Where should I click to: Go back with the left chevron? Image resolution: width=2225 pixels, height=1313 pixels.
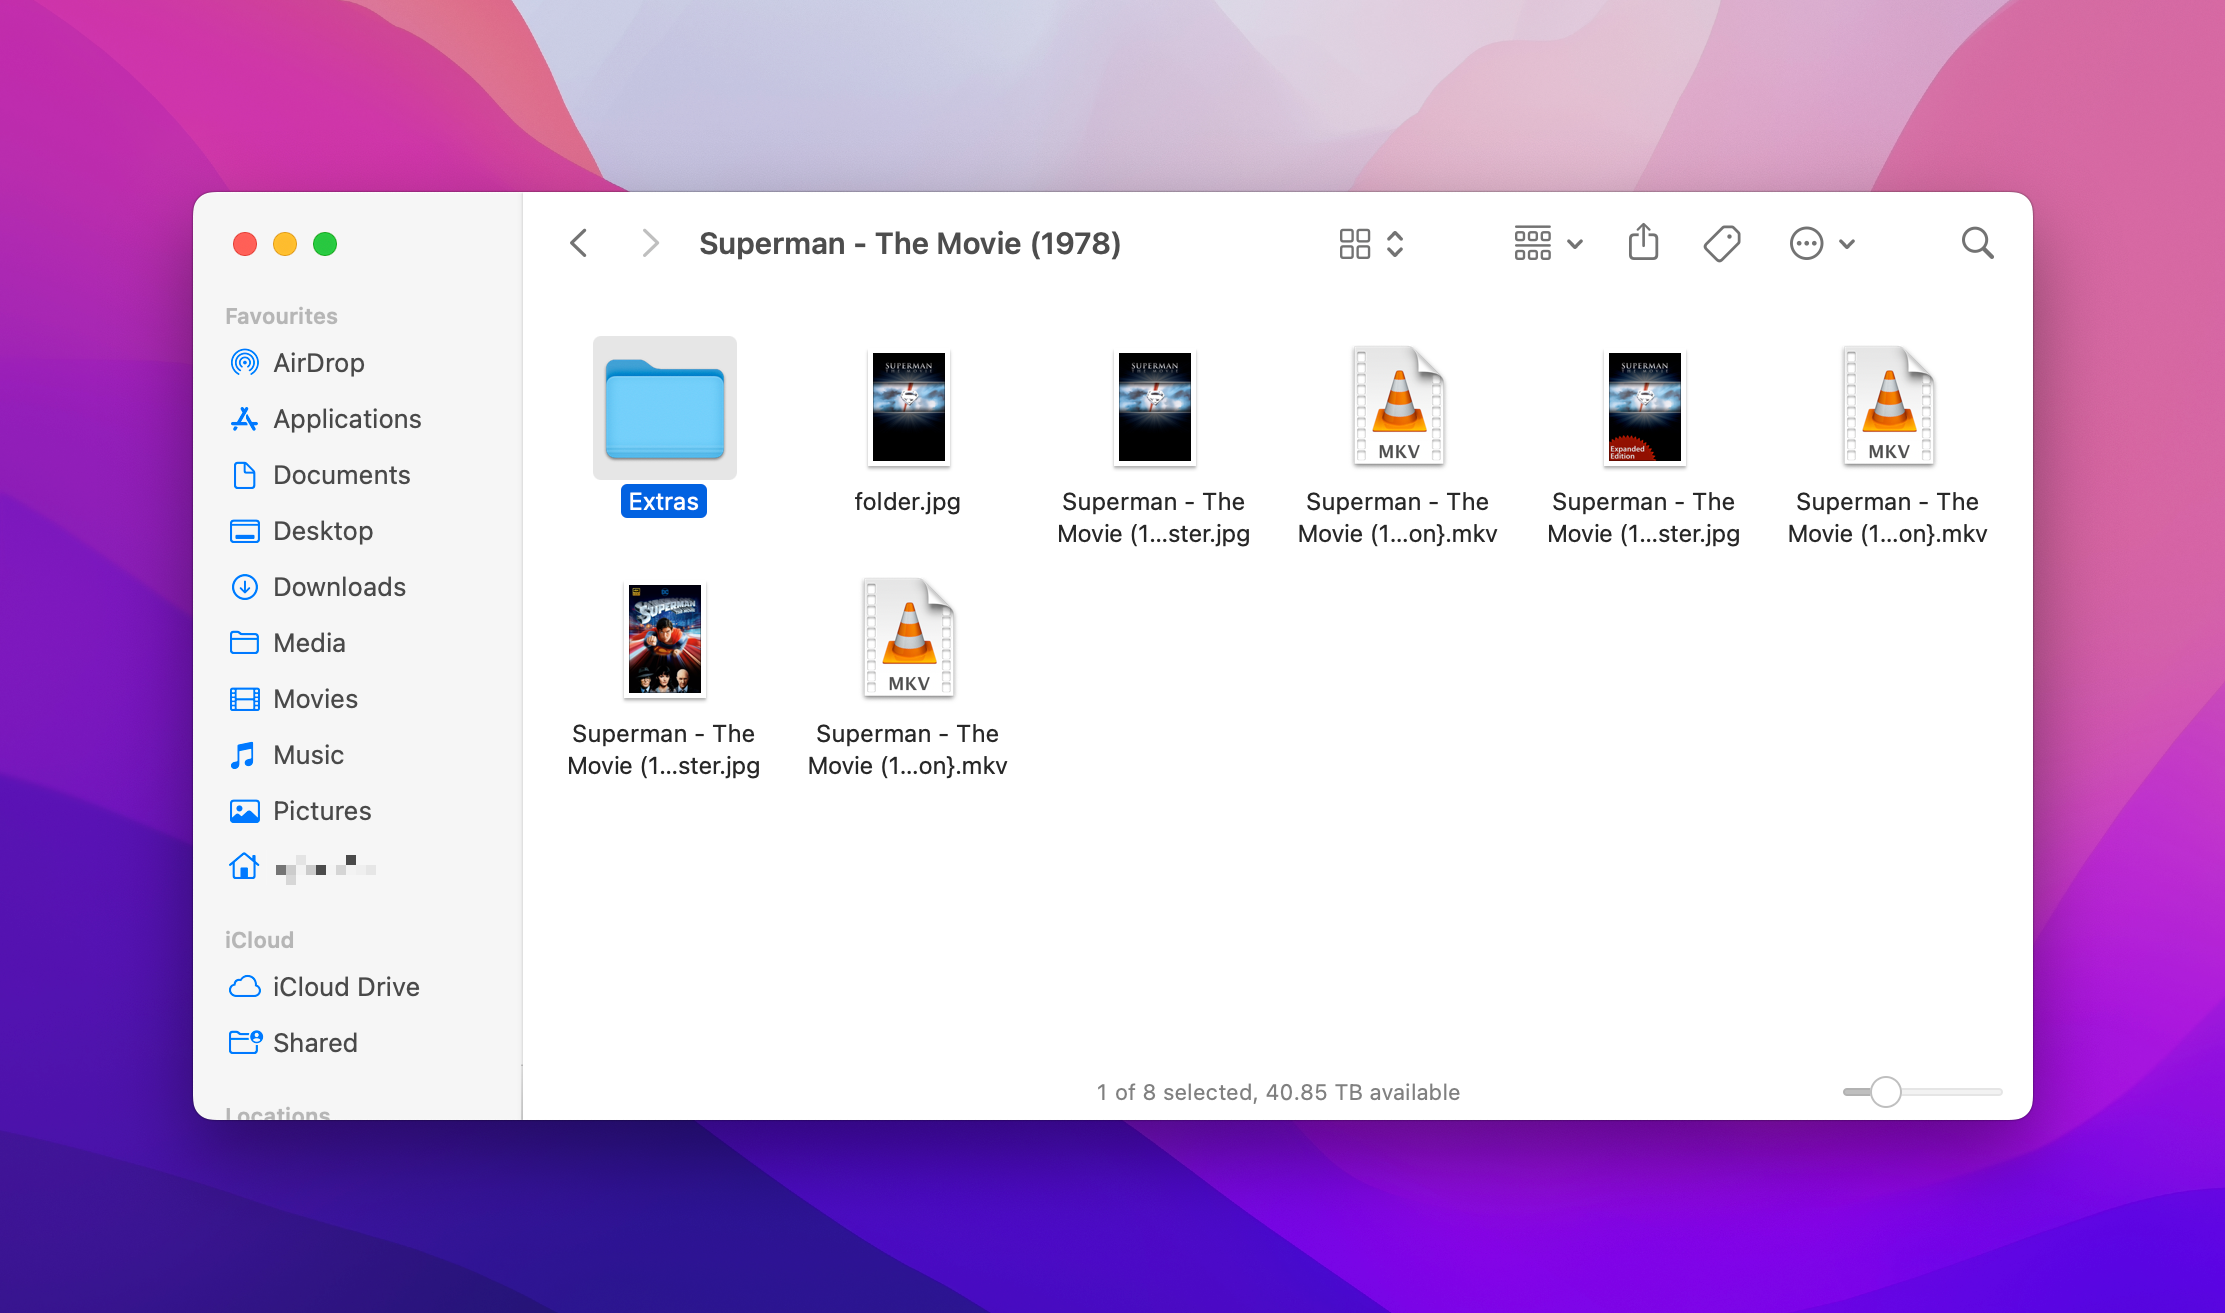[x=579, y=243]
